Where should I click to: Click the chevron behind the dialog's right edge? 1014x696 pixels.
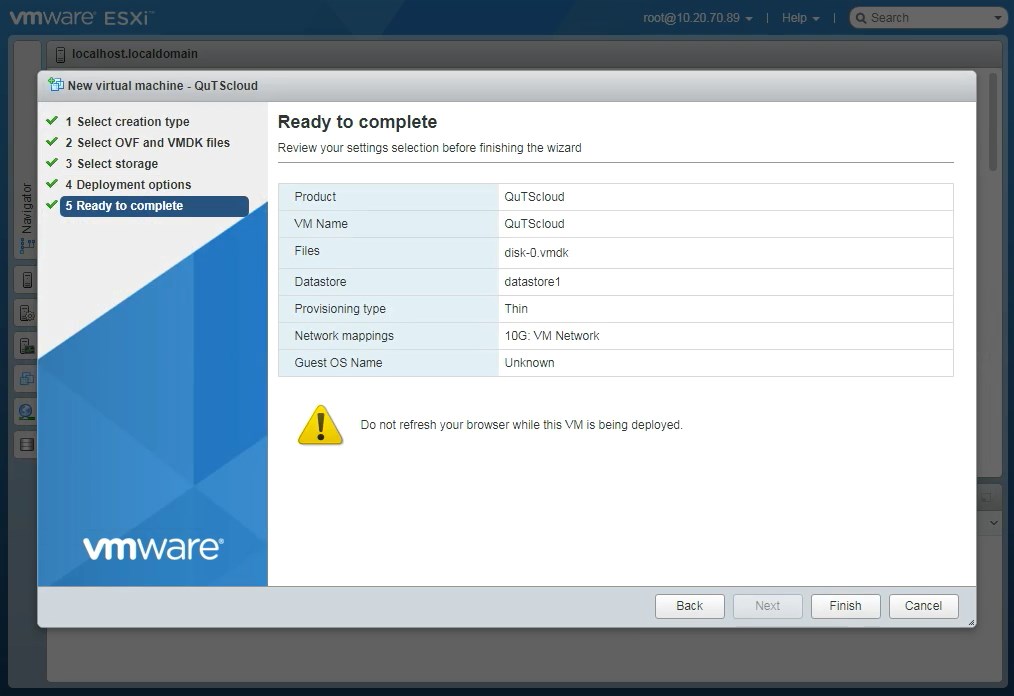pyautogui.click(x=994, y=523)
